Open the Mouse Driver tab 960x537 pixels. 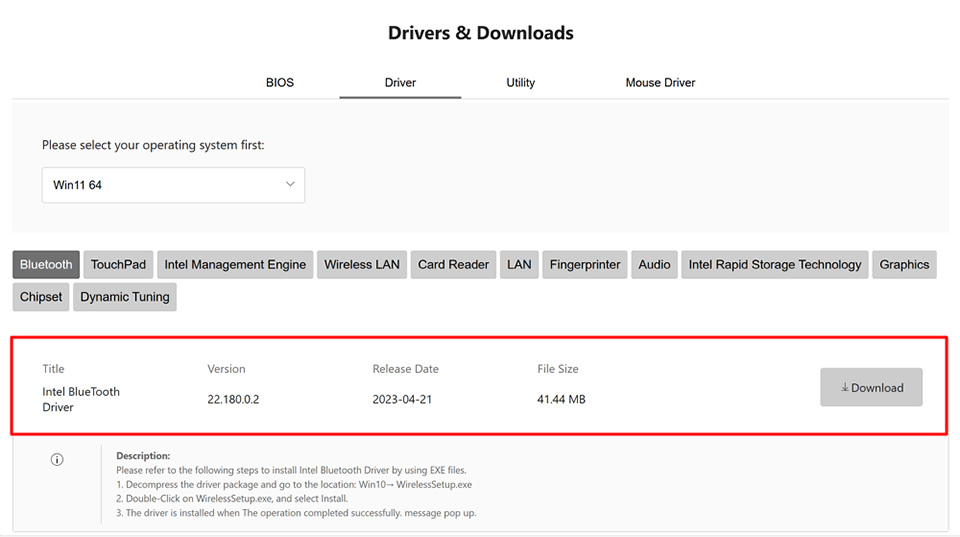coord(660,83)
